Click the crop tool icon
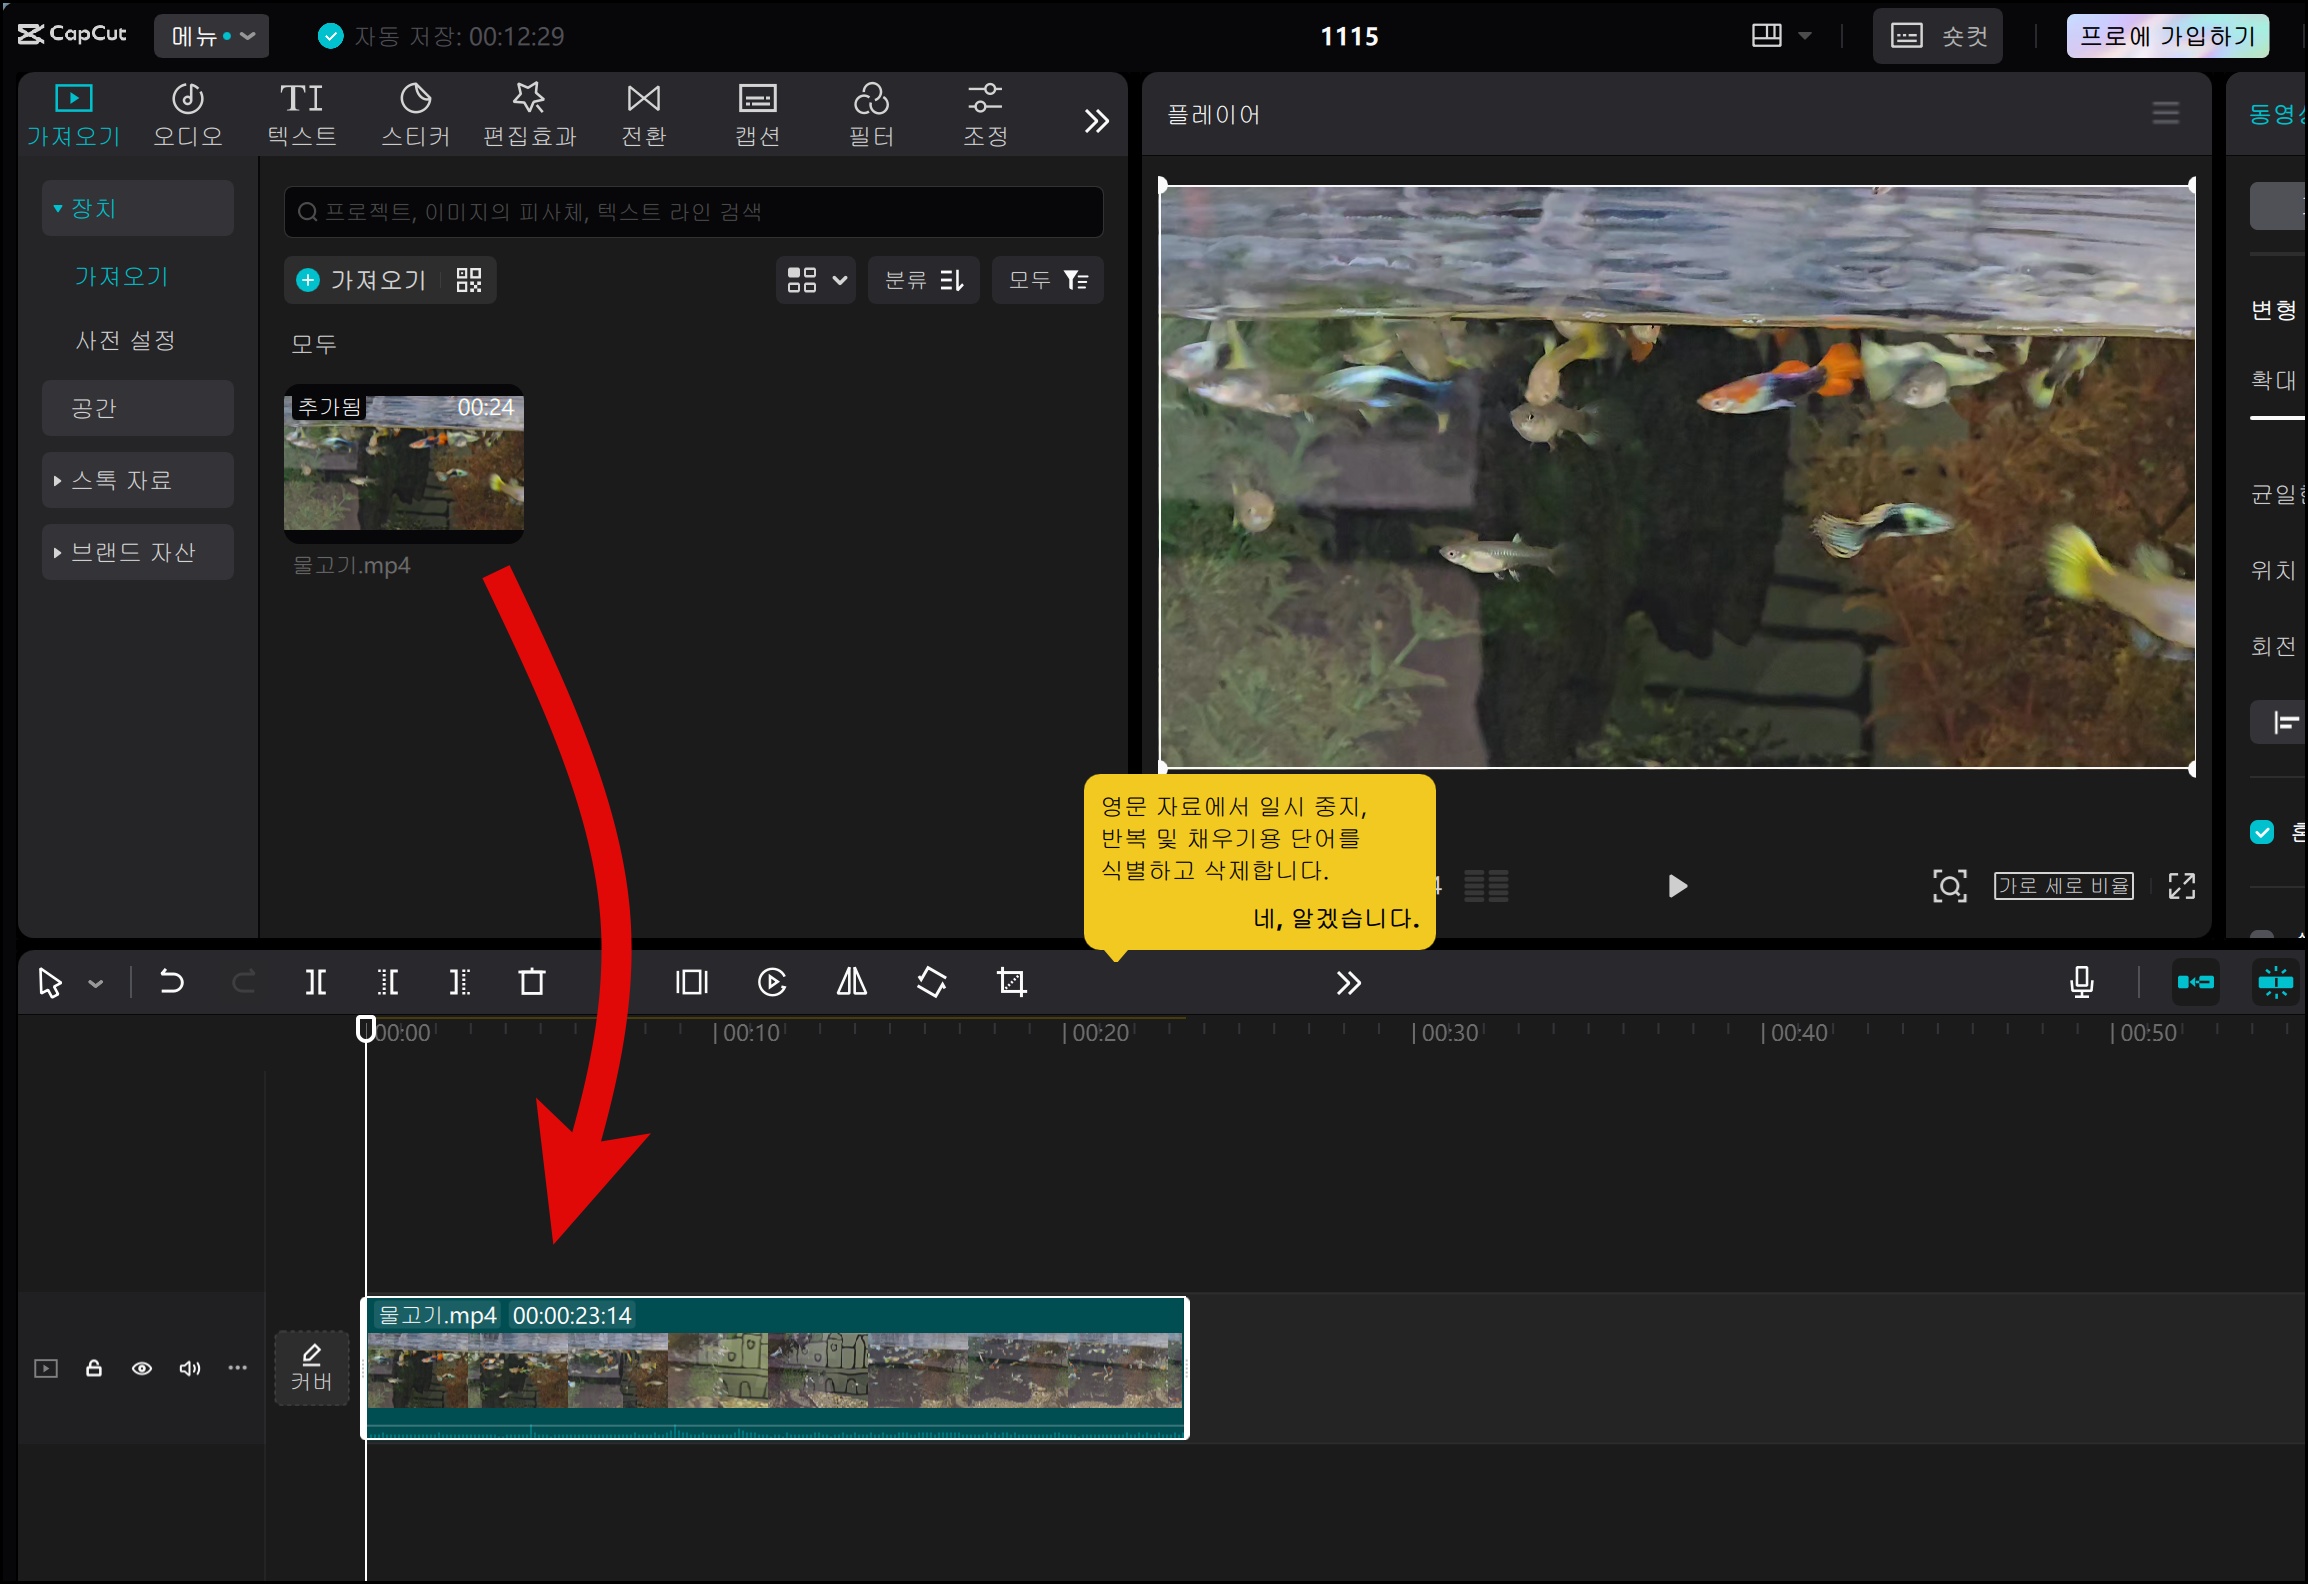 (x=1011, y=982)
